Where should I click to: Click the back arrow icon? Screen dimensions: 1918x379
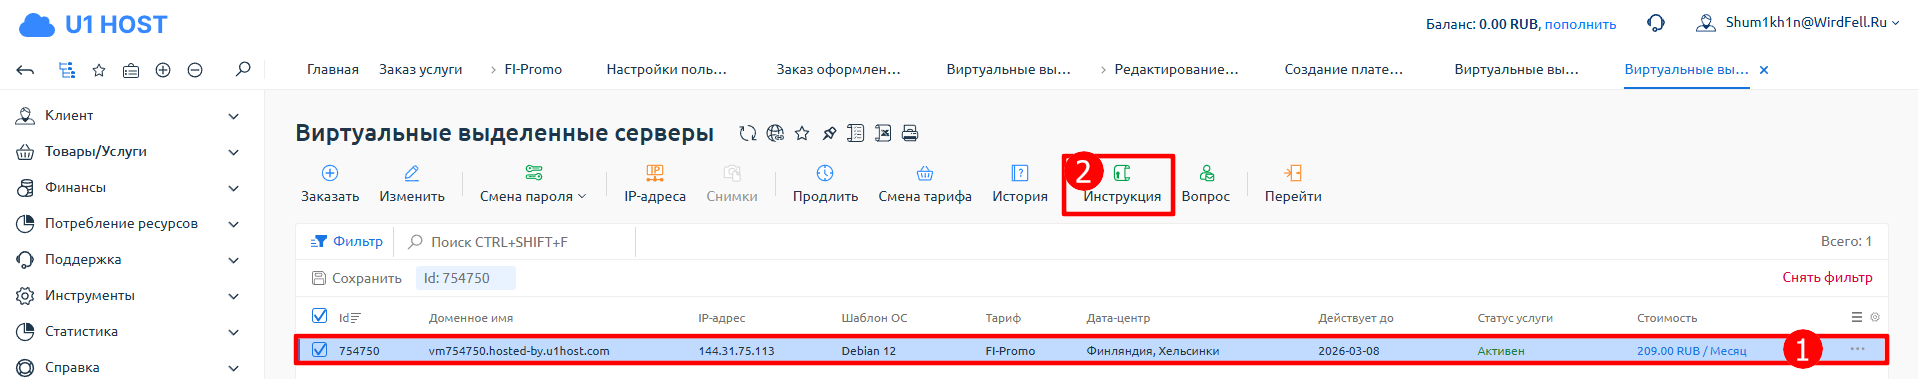(x=26, y=70)
